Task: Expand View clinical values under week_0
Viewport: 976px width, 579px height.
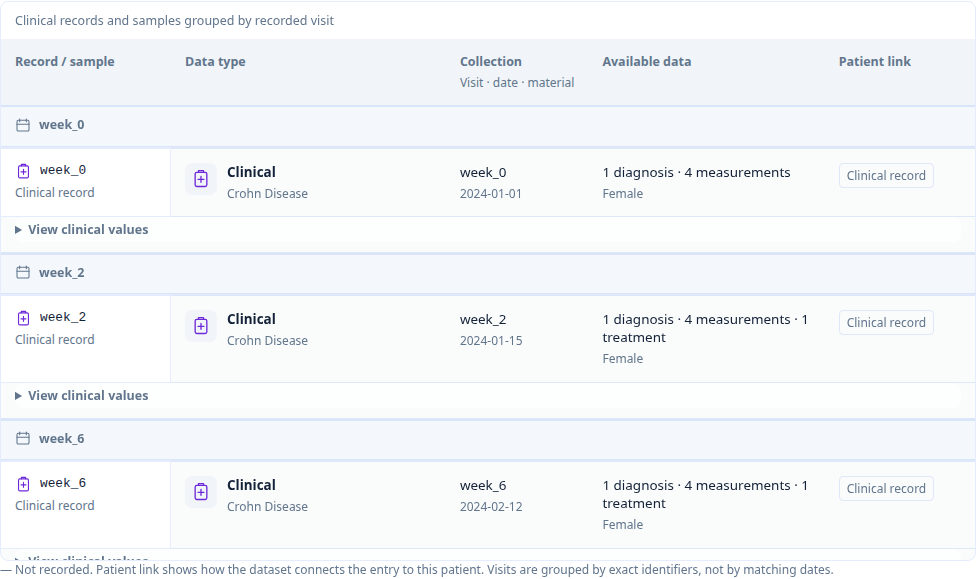Action: [82, 230]
